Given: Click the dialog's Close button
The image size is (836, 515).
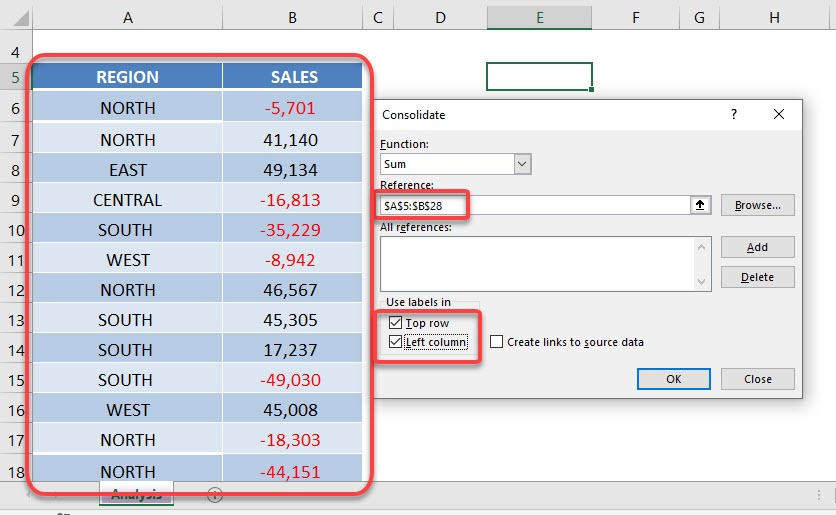Looking at the screenshot, I should click(757, 379).
